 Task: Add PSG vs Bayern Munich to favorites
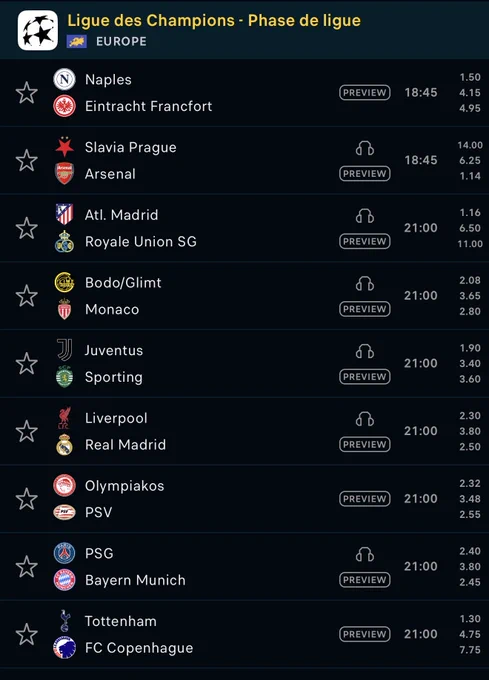26,566
